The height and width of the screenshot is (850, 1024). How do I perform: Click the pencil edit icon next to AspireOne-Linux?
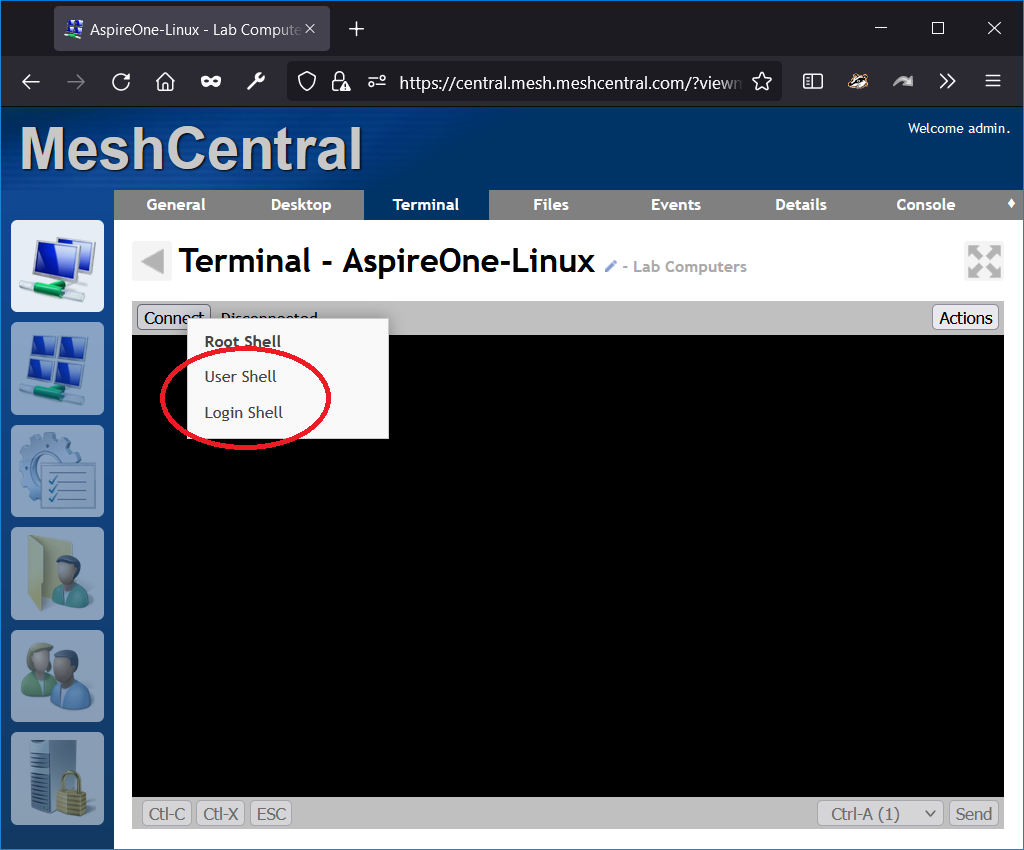tap(609, 266)
